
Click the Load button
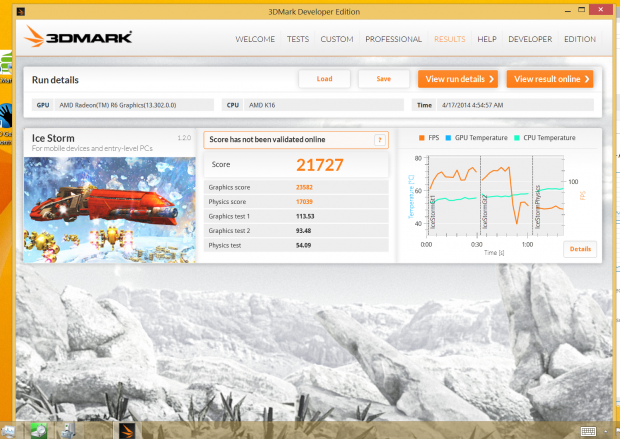324,79
